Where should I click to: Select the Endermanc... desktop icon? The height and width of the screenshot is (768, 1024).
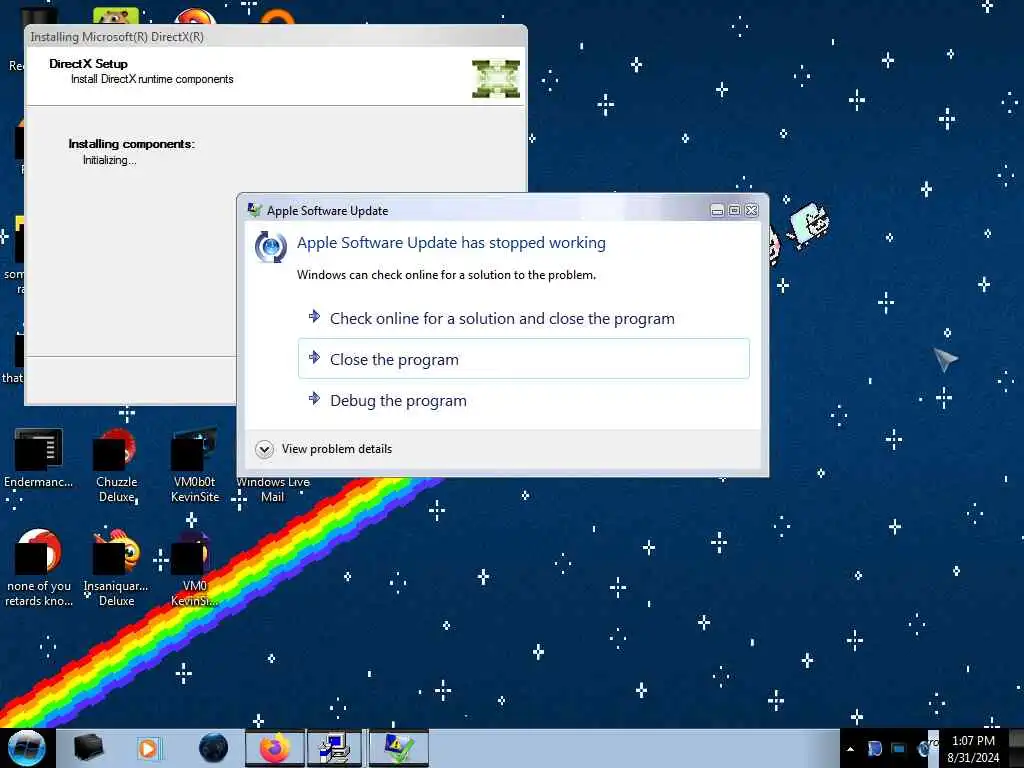pyautogui.click(x=39, y=458)
